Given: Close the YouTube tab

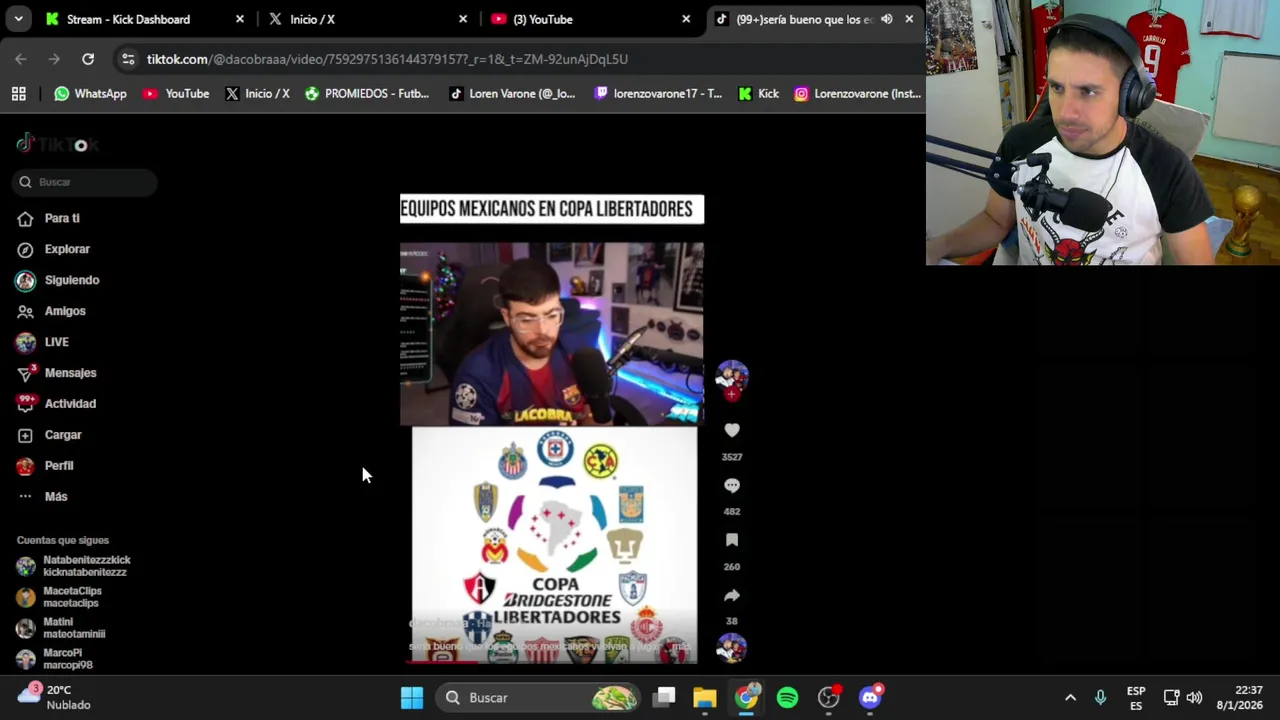Looking at the screenshot, I should coord(686,19).
